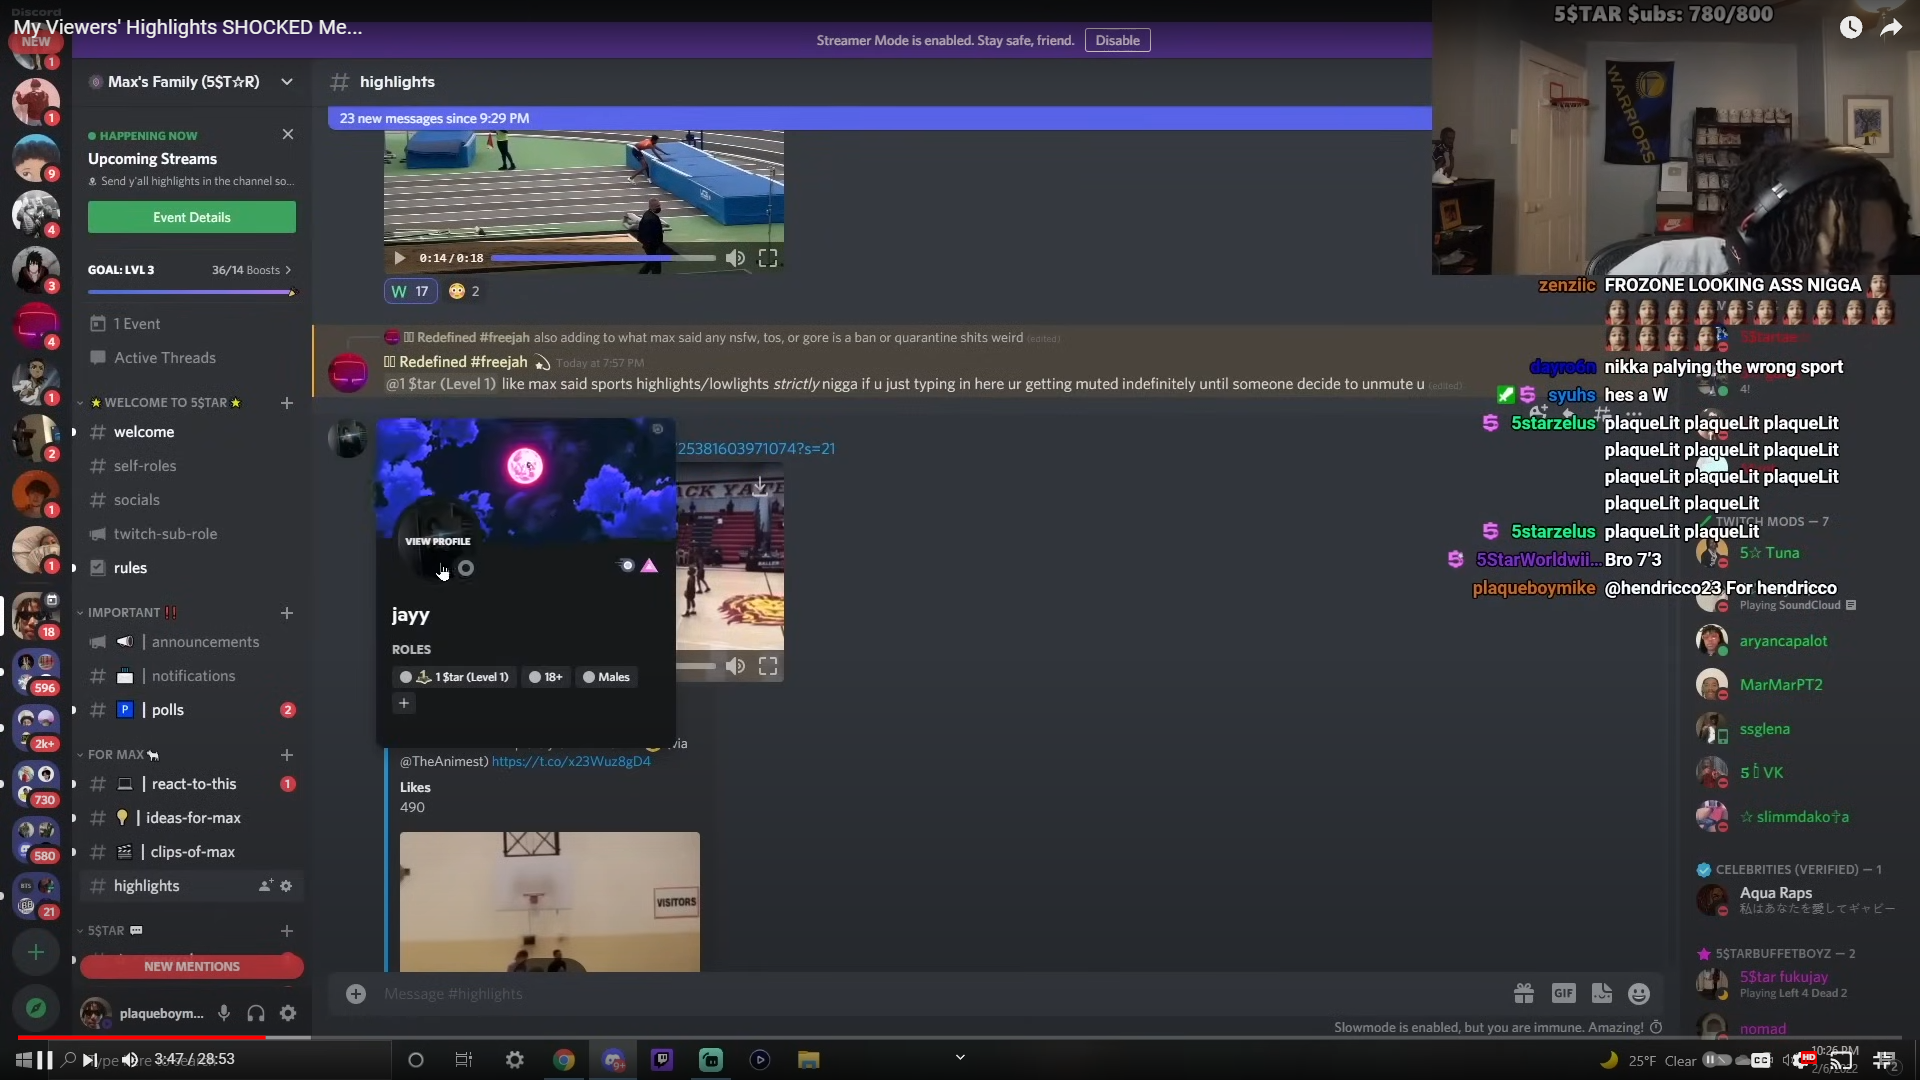Enter YouTube fullscreen mode
Viewport: 1920px width, 1080px height.
pos(1885,1060)
